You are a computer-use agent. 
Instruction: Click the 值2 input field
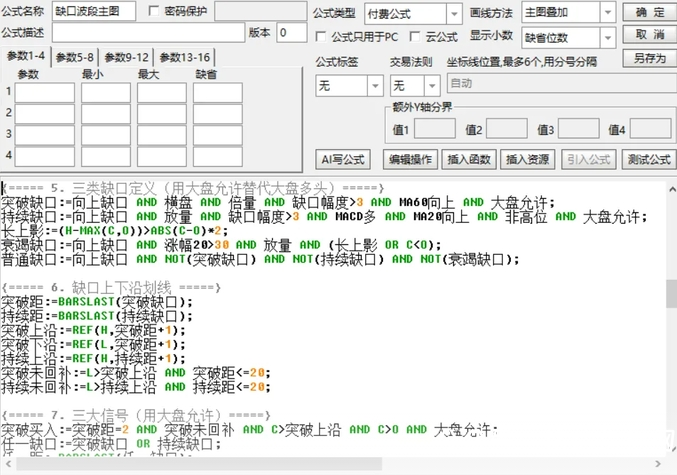(x=507, y=129)
